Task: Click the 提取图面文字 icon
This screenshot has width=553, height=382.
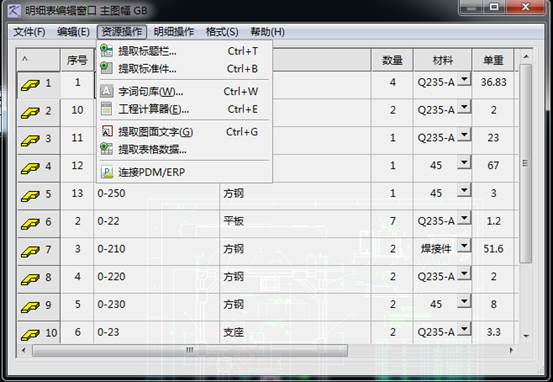Action: click(107, 132)
